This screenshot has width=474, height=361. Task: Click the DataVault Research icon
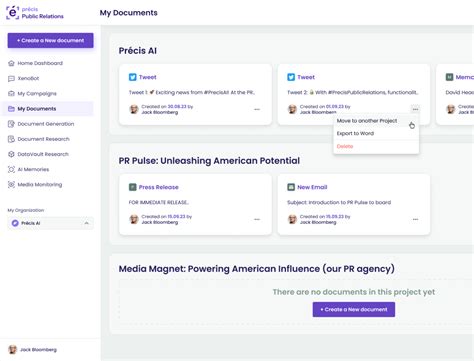[x=11, y=154]
